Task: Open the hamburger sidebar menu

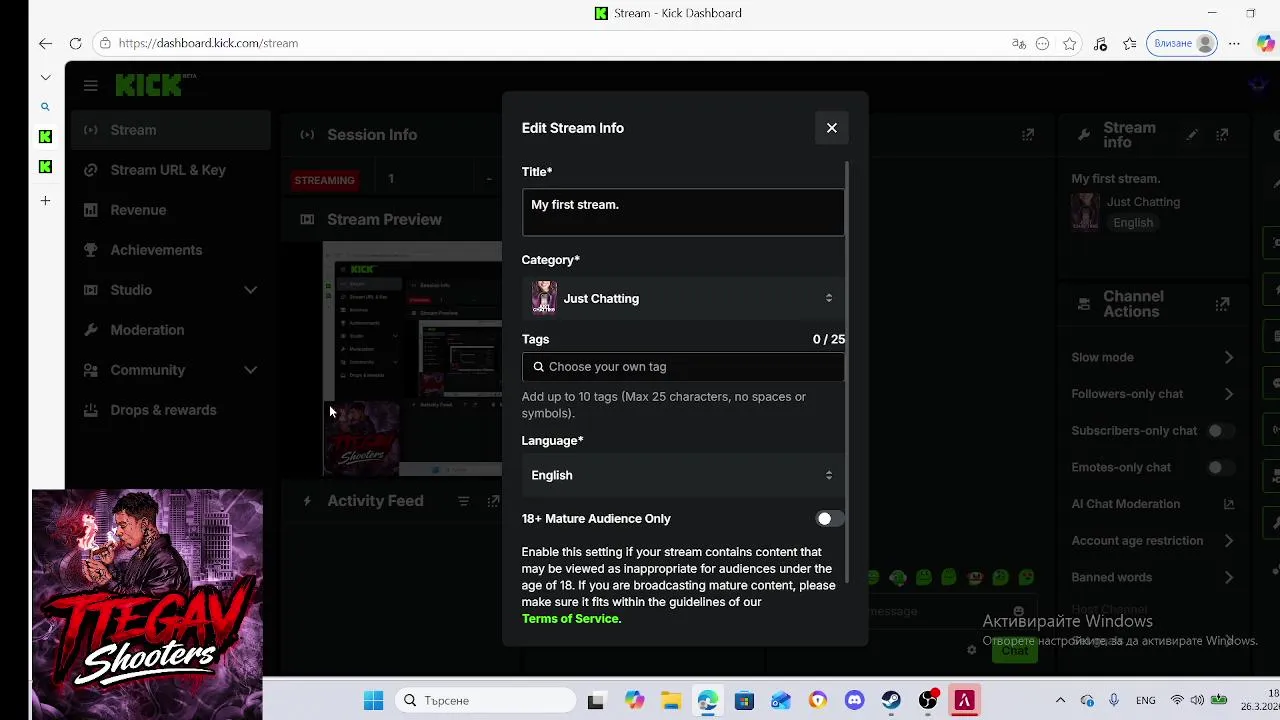Action: [91, 86]
